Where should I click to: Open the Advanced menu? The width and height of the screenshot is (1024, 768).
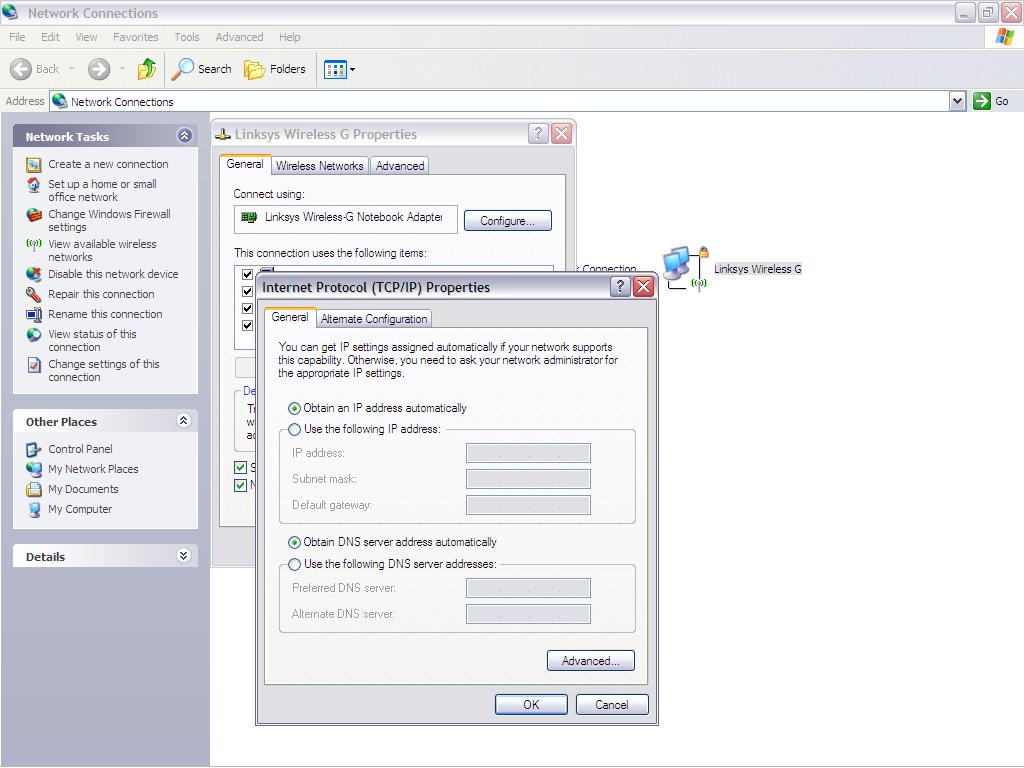pyautogui.click(x=239, y=37)
